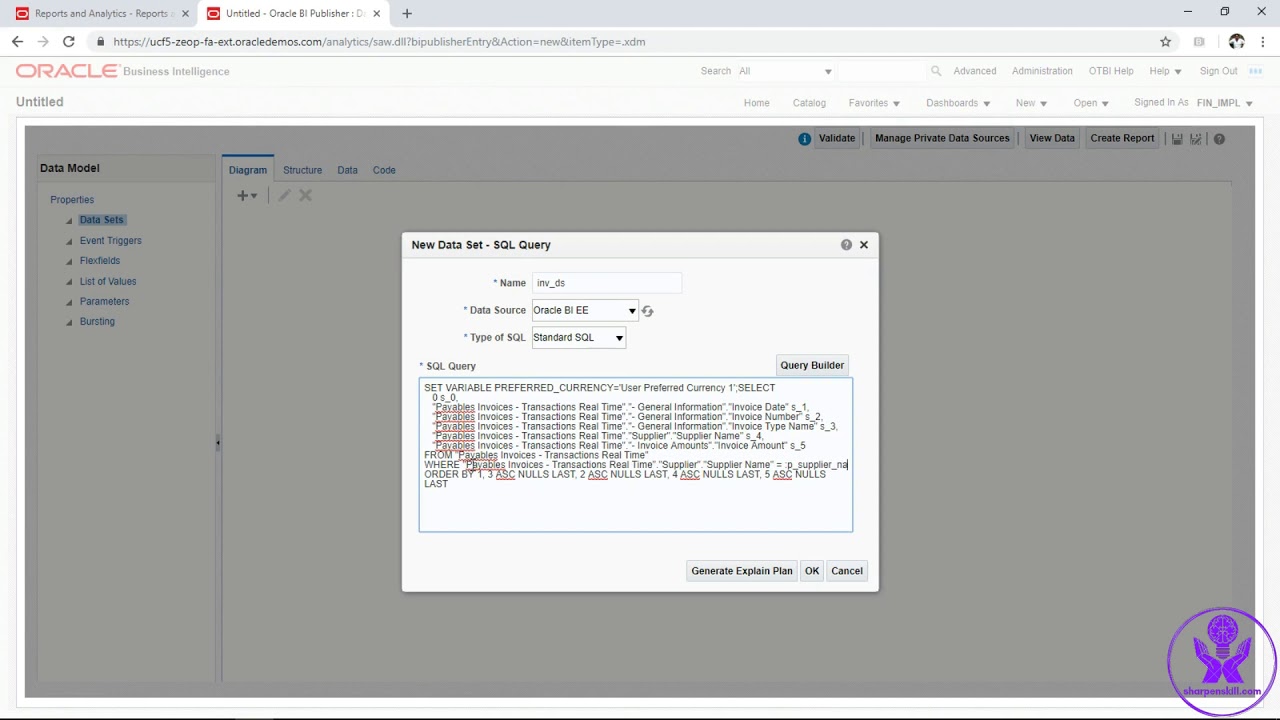The image size is (1280, 720).
Task: Go to Home in navigation
Action: pos(757,103)
